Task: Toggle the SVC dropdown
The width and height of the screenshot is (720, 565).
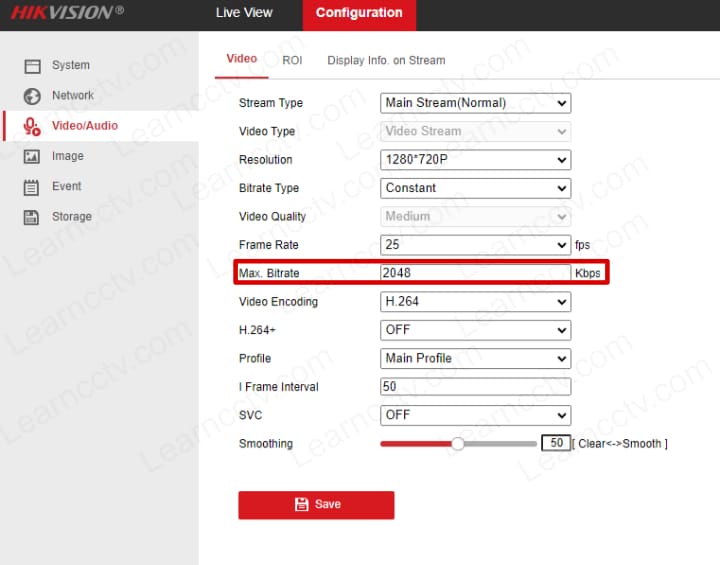Action: [475, 415]
